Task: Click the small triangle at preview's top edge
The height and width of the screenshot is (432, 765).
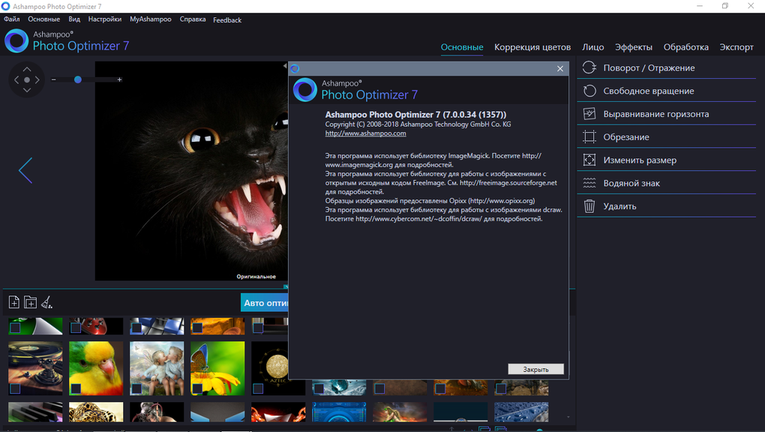Action: (285, 65)
